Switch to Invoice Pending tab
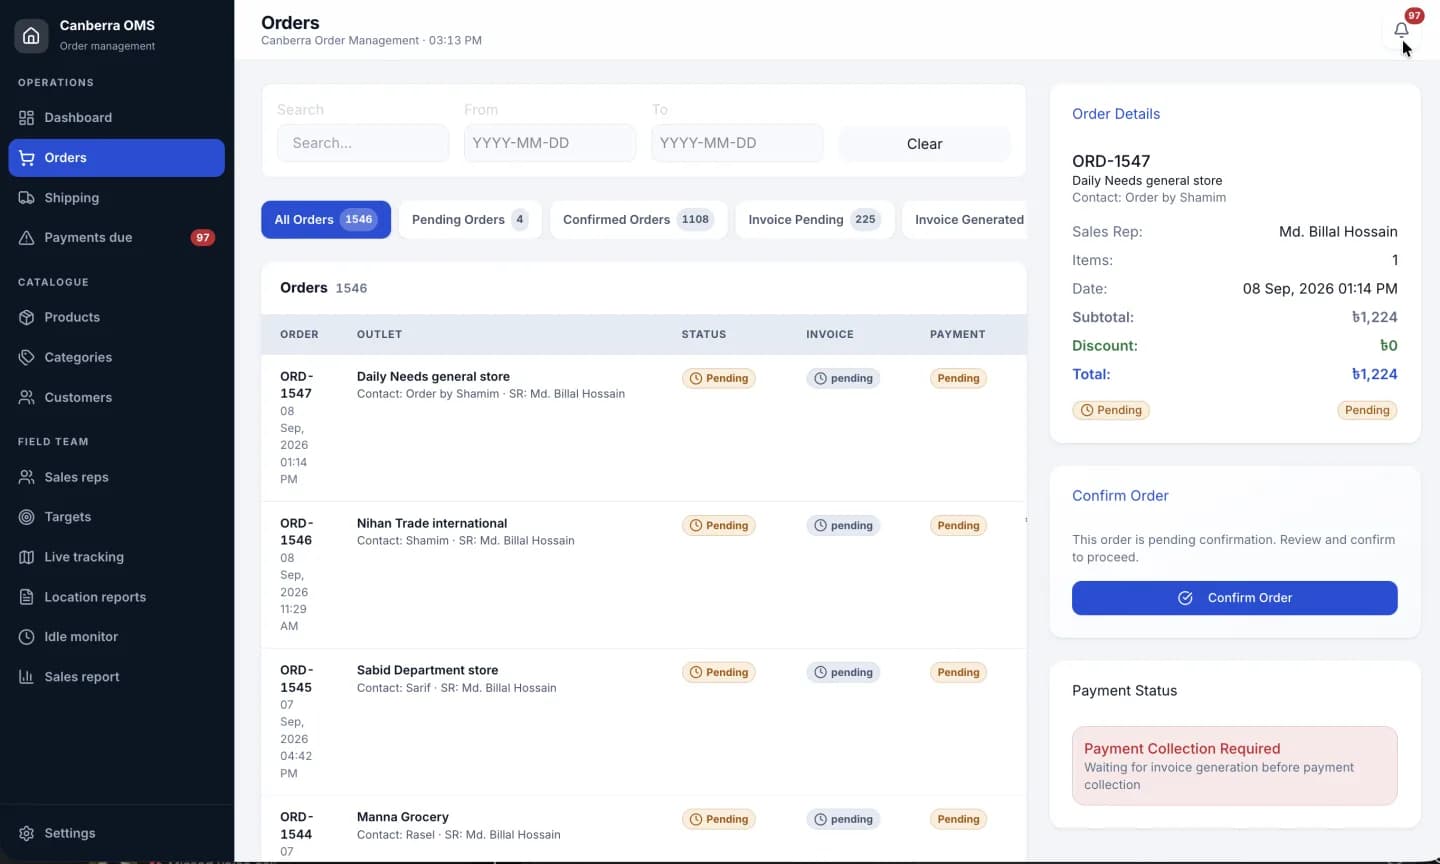Viewport: 1440px width, 864px height. coord(814,220)
